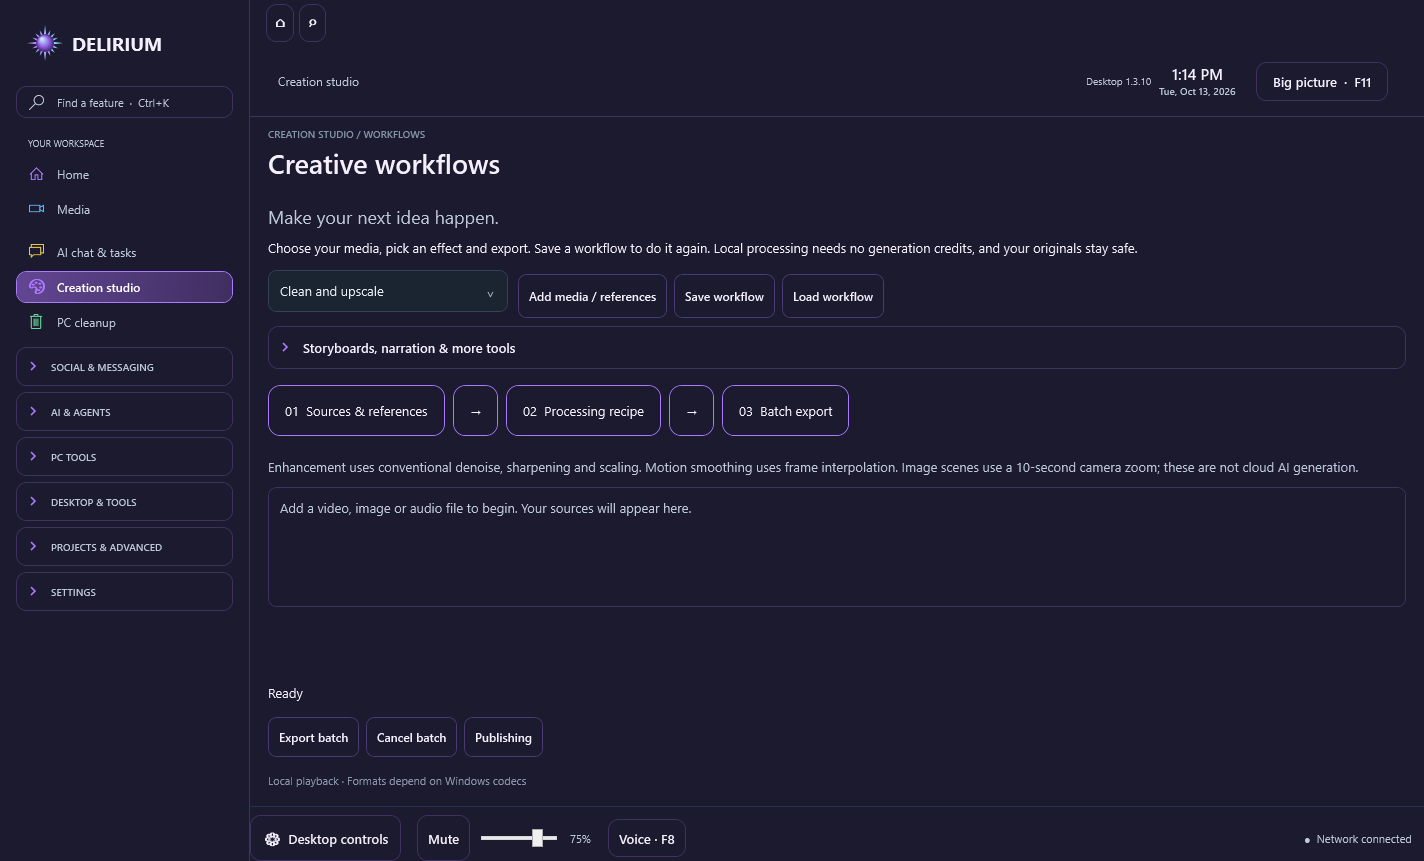1424x861 pixels.
Task: Click the arrow between Processing recipe and Batch export
Action: tap(691, 411)
